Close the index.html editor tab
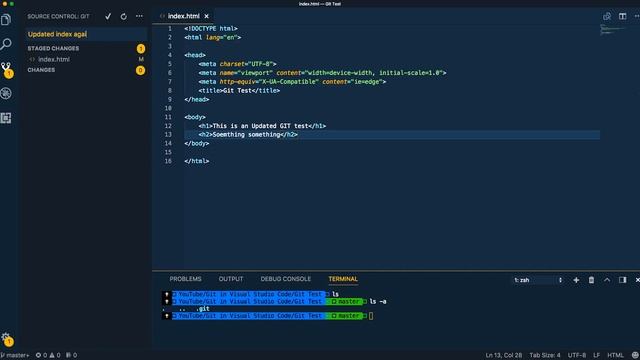The image size is (640, 360). [x=207, y=16]
